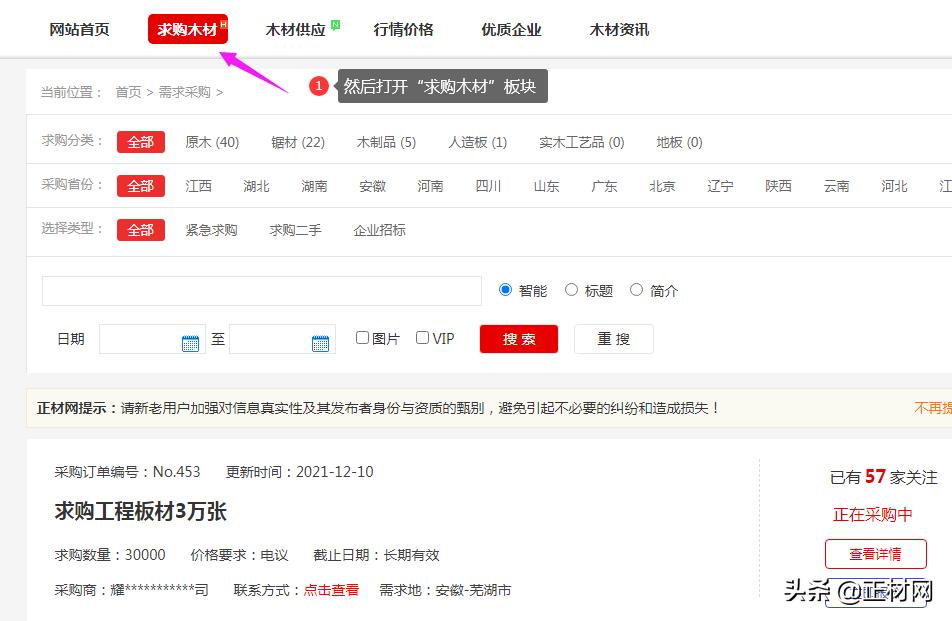Click inside the keyword search box

pos(260,290)
